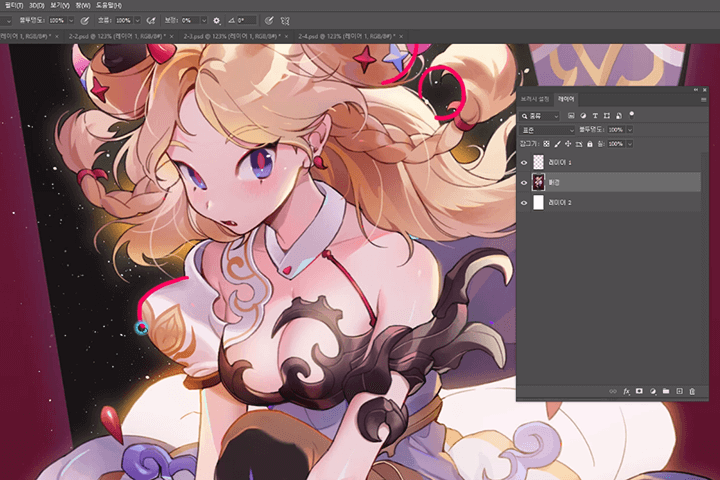Lock artboard nesting icon
This screenshot has width=720, height=480.
tap(579, 144)
